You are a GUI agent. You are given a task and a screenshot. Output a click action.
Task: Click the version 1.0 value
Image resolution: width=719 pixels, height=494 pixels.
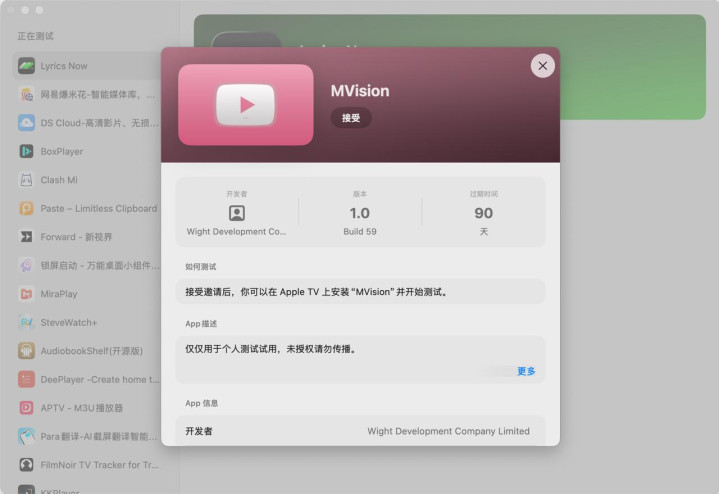tap(360, 213)
